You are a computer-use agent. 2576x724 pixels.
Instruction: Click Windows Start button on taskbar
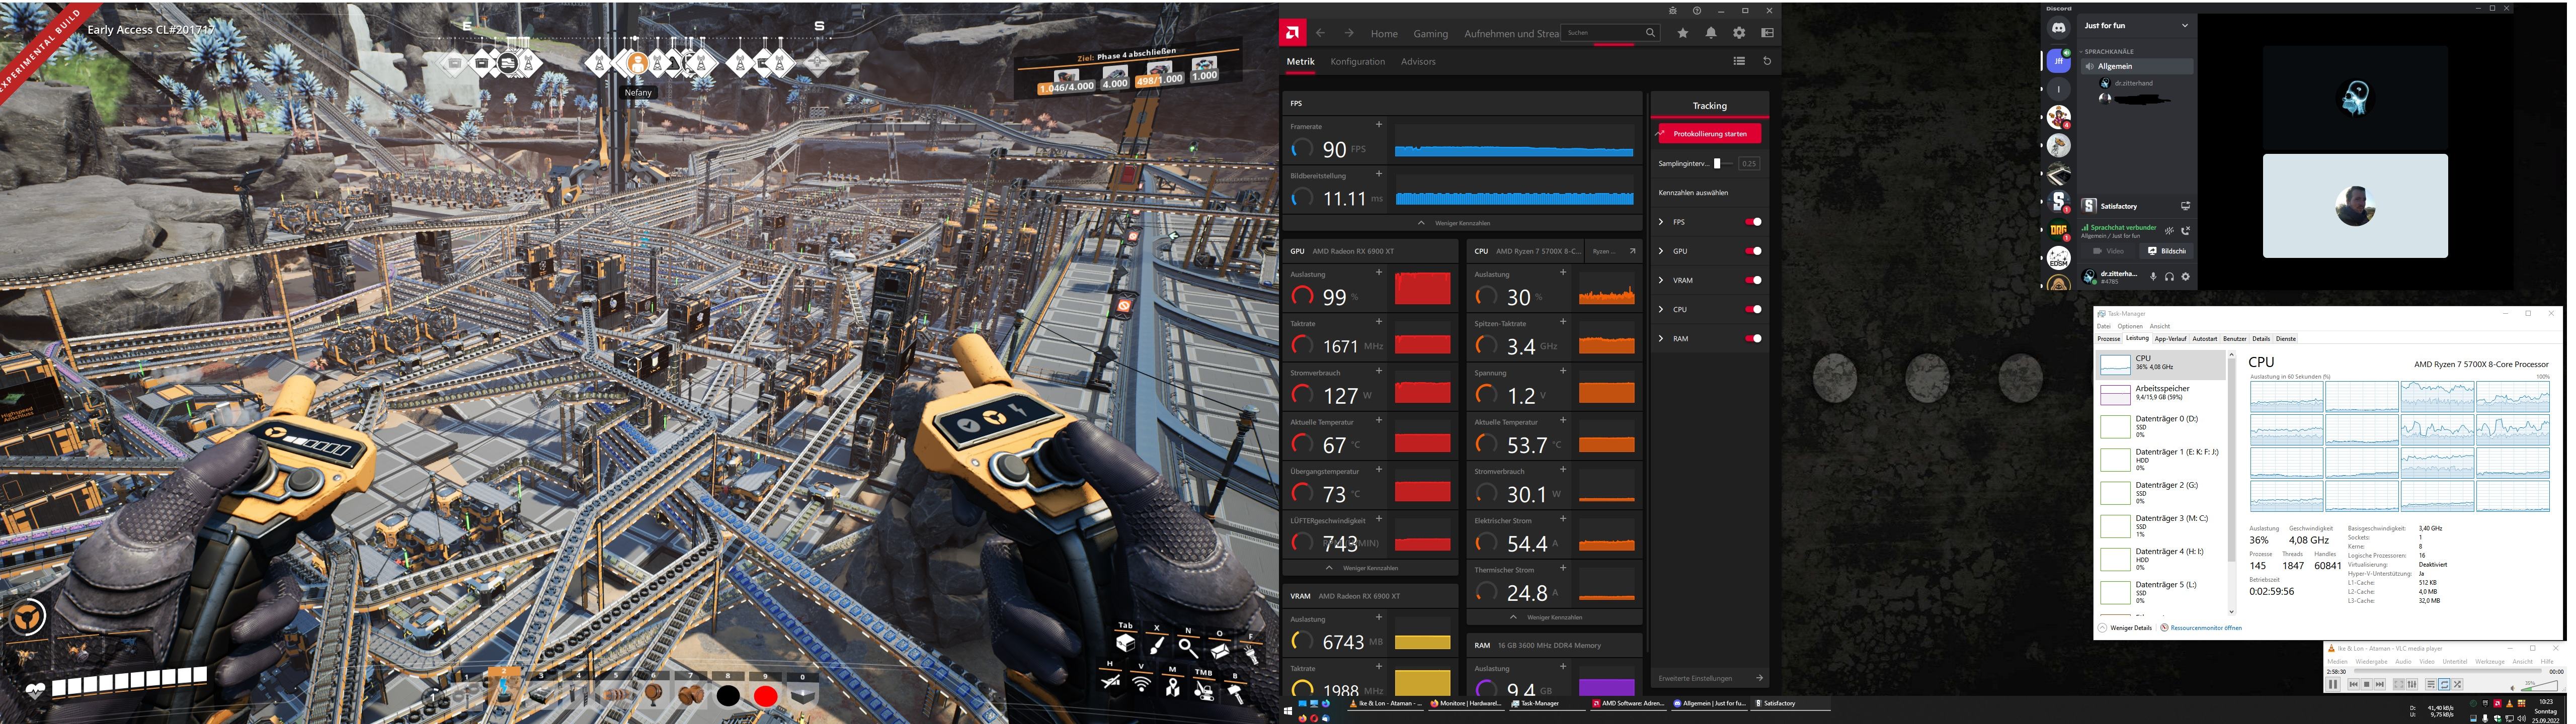[1288, 710]
